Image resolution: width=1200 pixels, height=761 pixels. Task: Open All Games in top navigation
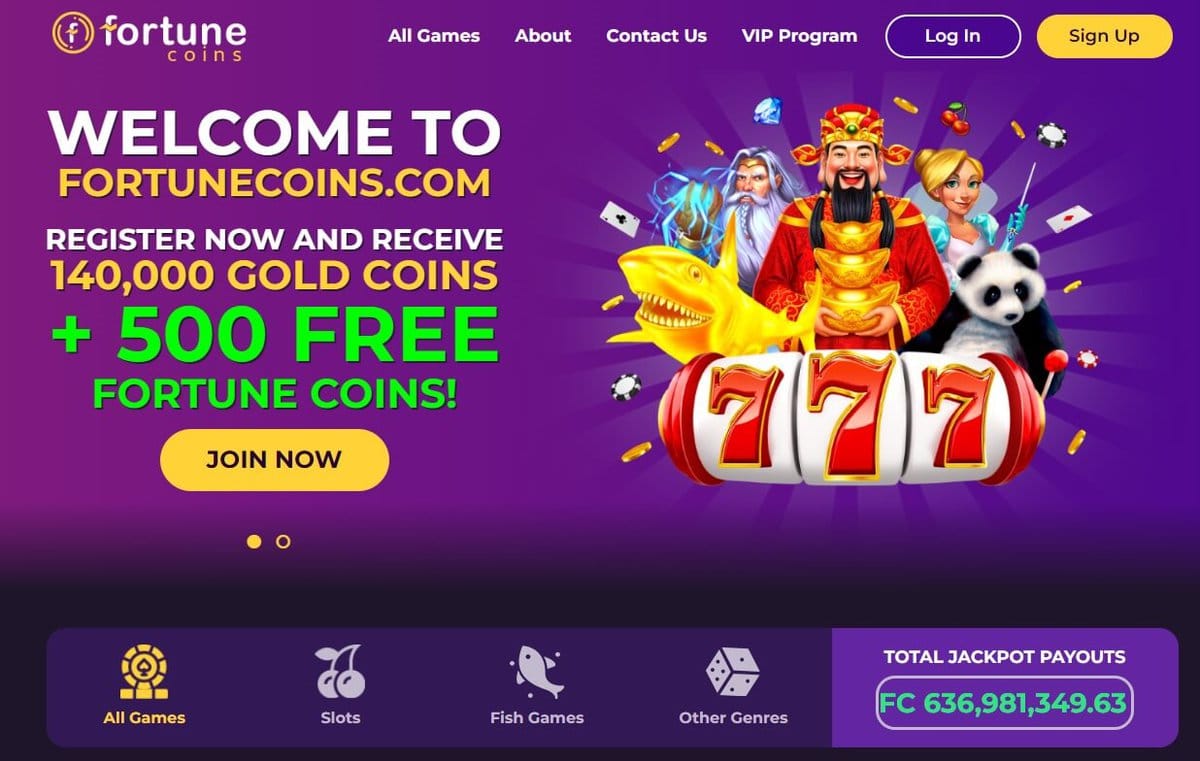coord(434,36)
